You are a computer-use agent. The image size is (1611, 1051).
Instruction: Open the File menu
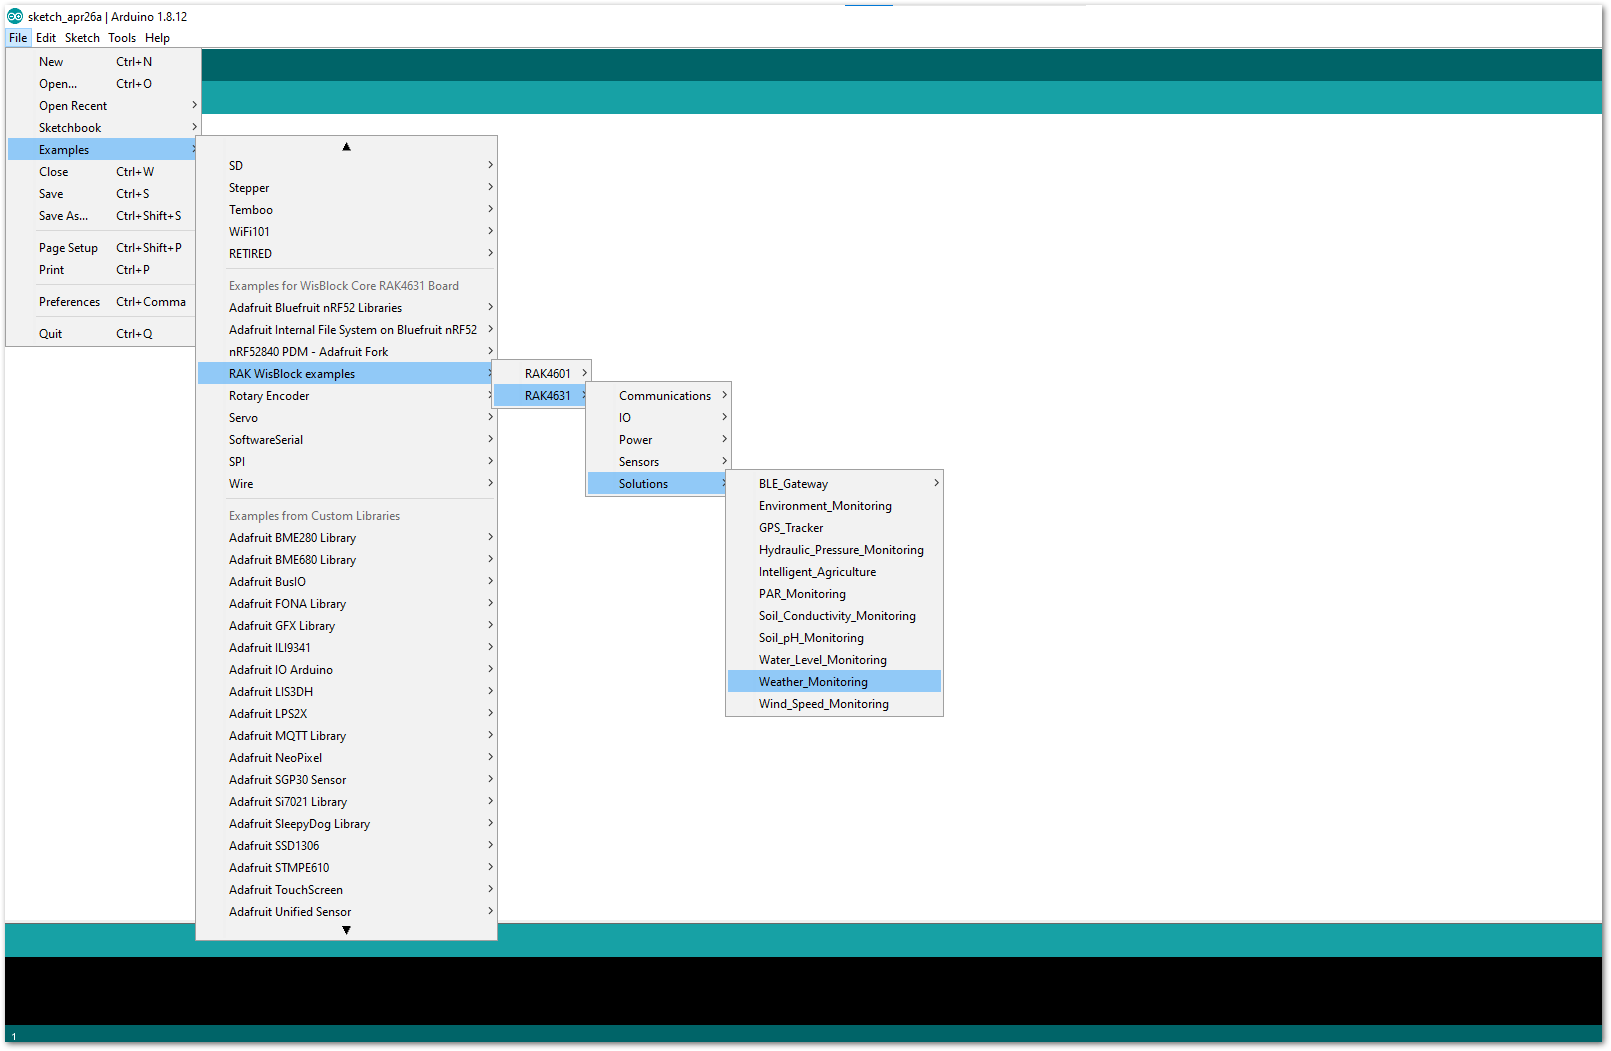(18, 38)
